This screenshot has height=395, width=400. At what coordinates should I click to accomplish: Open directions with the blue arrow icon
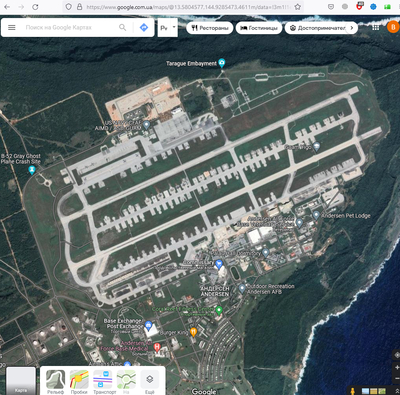pyautogui.click(x=144, y=28)
